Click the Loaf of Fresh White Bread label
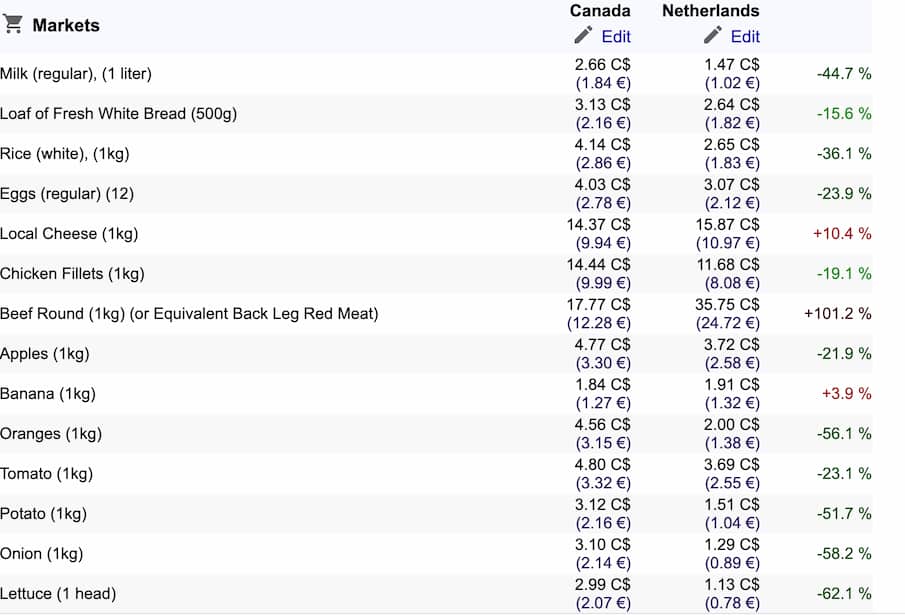 click(x=118, y=114)
